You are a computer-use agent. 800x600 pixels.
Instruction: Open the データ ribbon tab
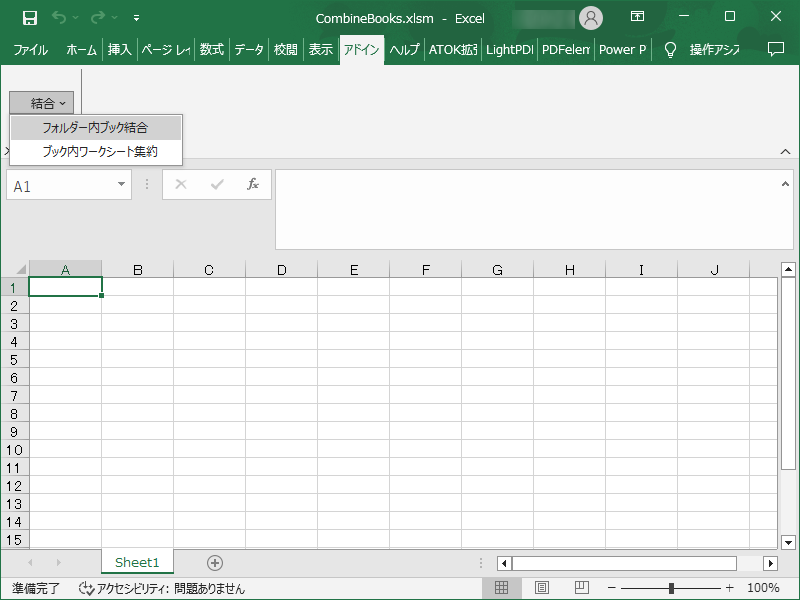249,49
